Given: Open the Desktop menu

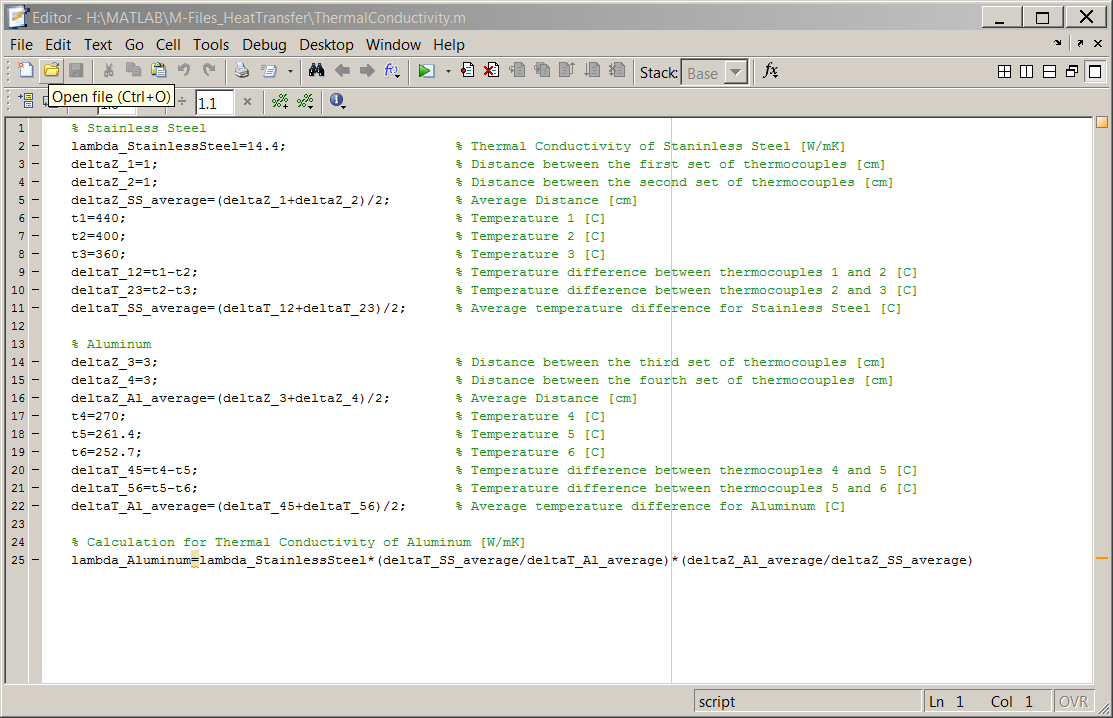Looking at the screenshot, I should coord(326,45).
